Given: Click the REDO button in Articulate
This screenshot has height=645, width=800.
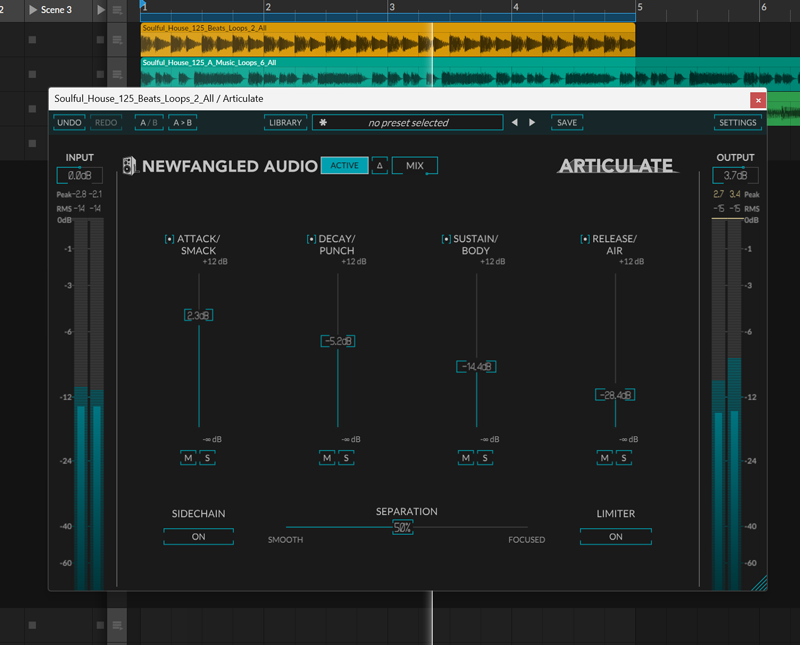Looking at the screenshot, I should pyautogui.click(x=106, y=122).
